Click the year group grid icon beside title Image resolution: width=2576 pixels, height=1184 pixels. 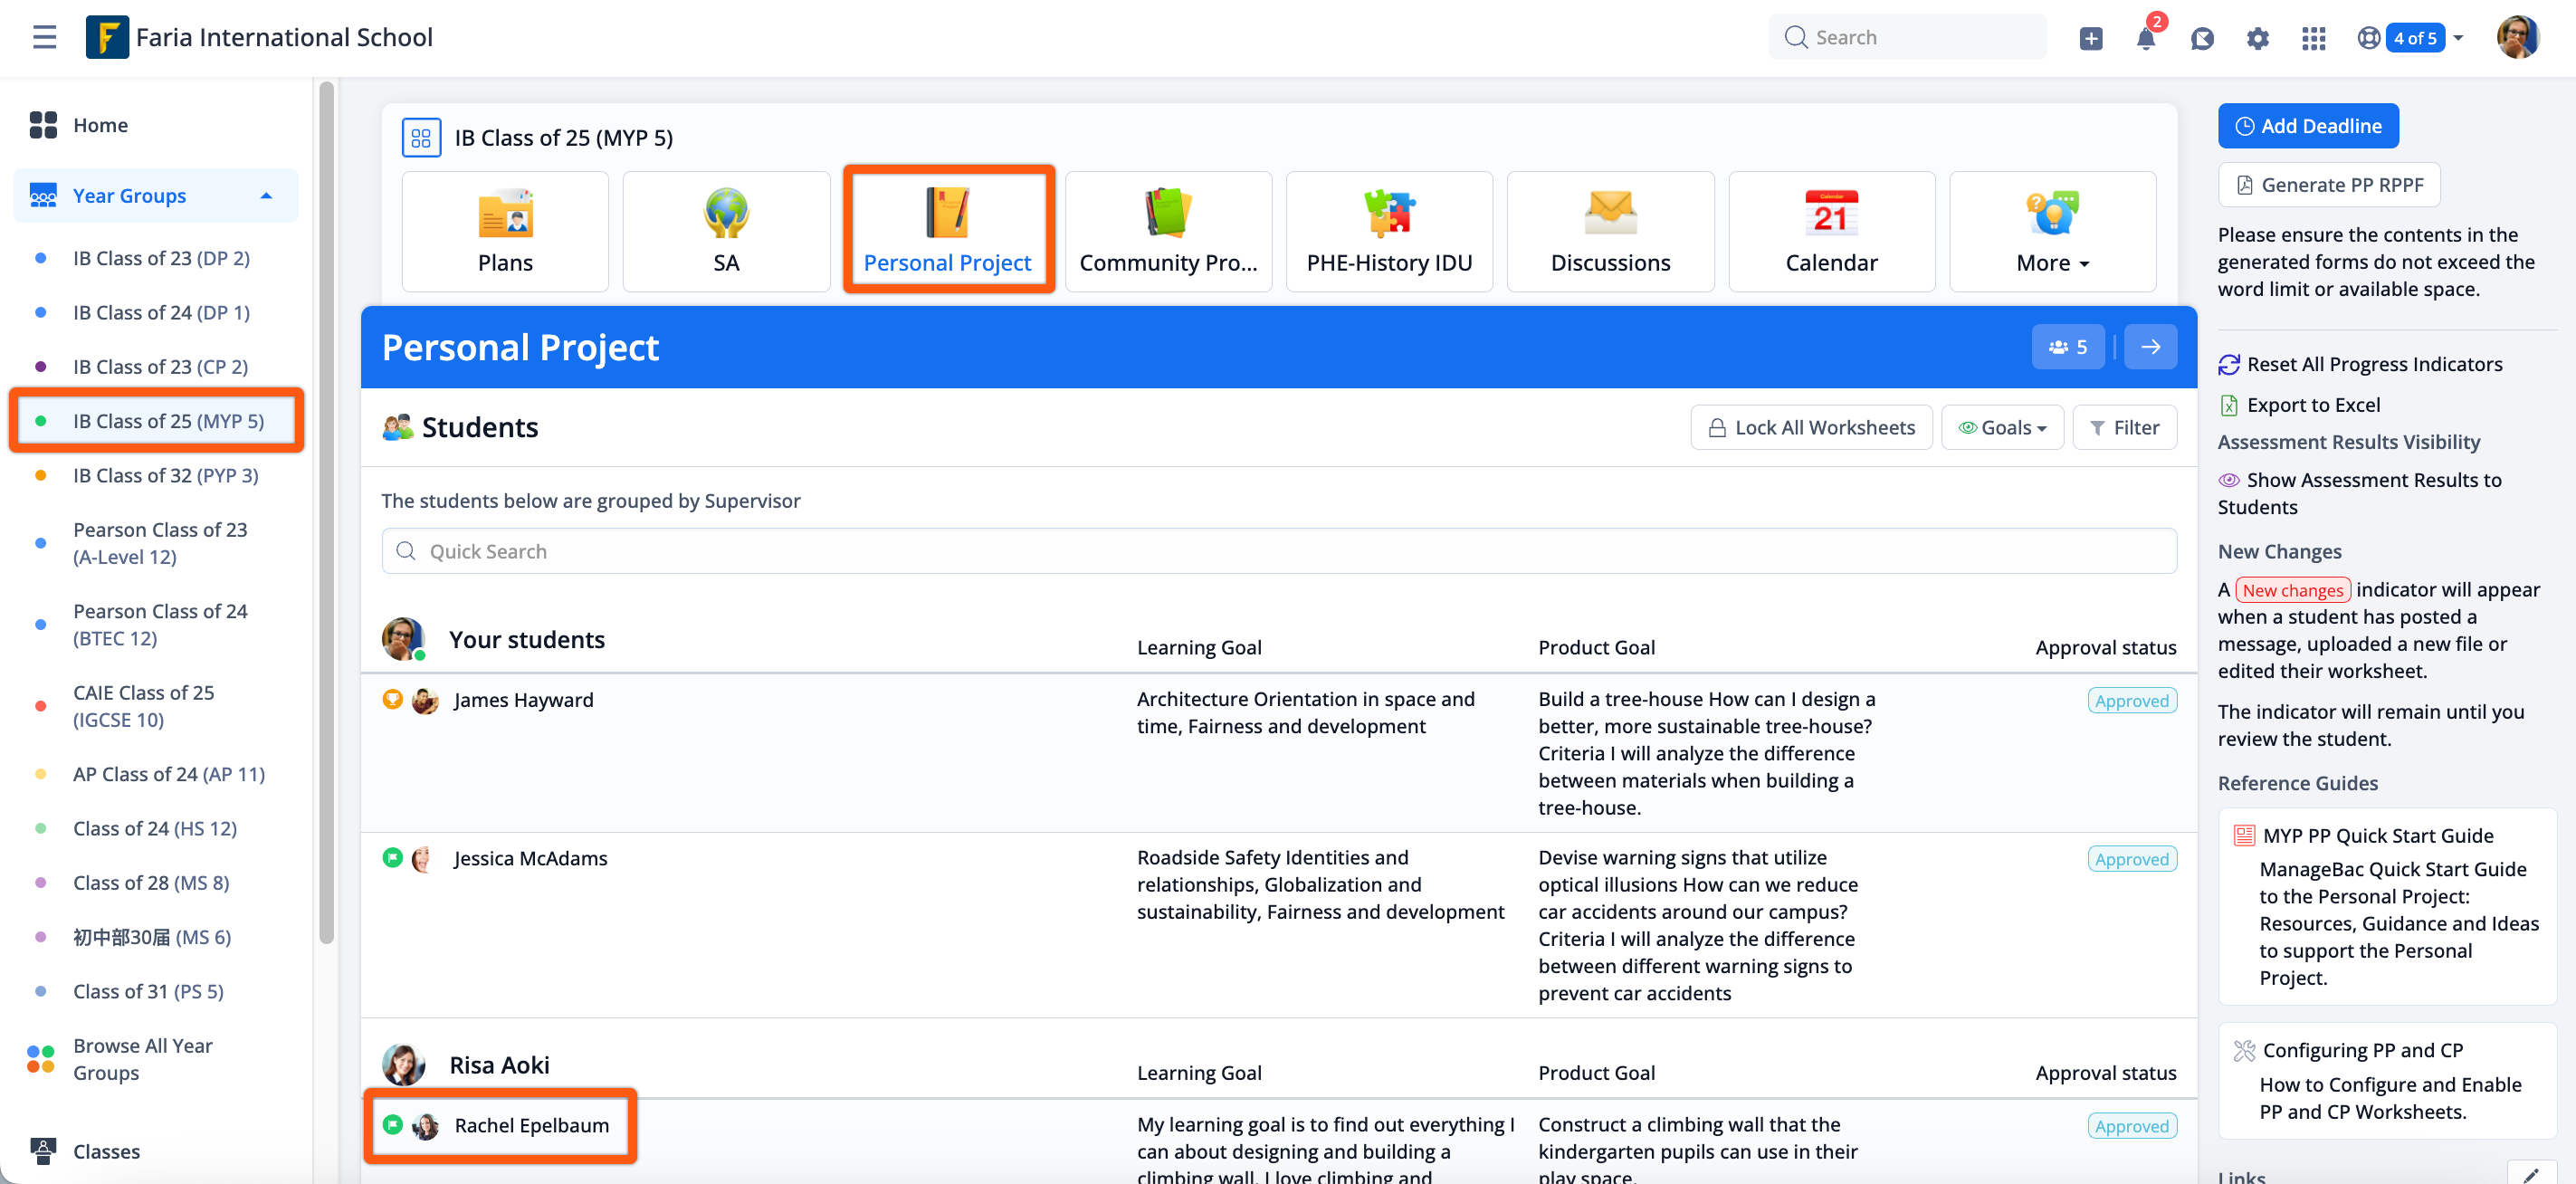coord(421,137)
